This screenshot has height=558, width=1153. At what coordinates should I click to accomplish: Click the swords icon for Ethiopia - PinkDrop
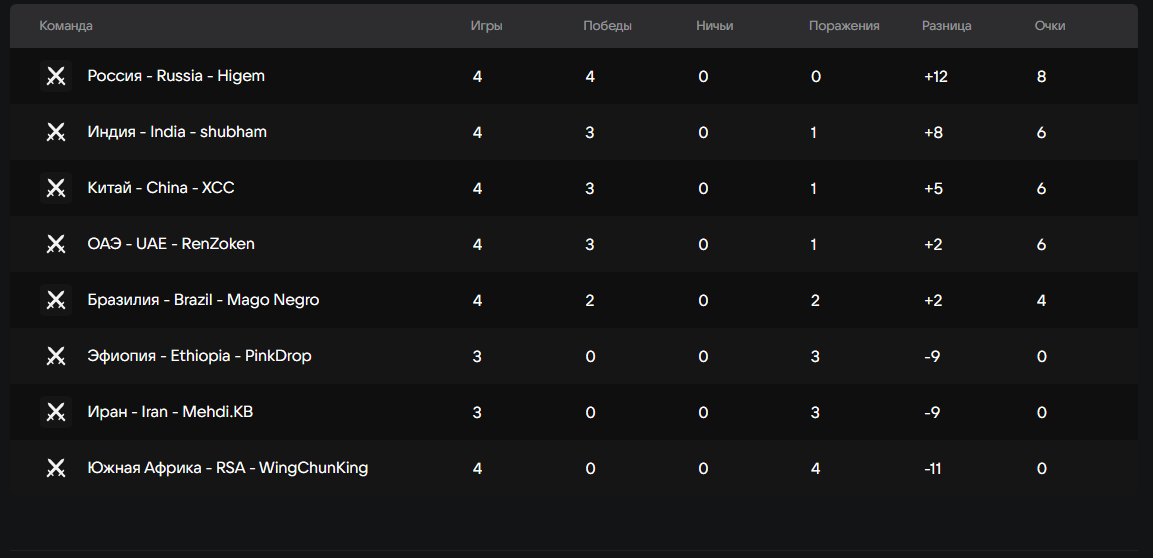click(56, 356)
